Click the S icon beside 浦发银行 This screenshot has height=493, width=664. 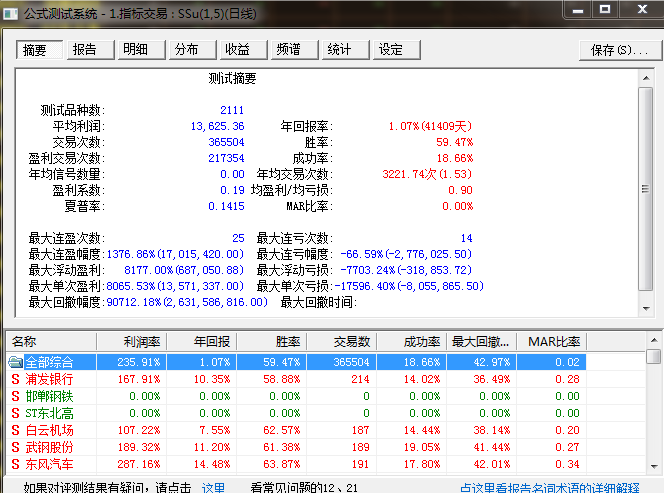15,379
